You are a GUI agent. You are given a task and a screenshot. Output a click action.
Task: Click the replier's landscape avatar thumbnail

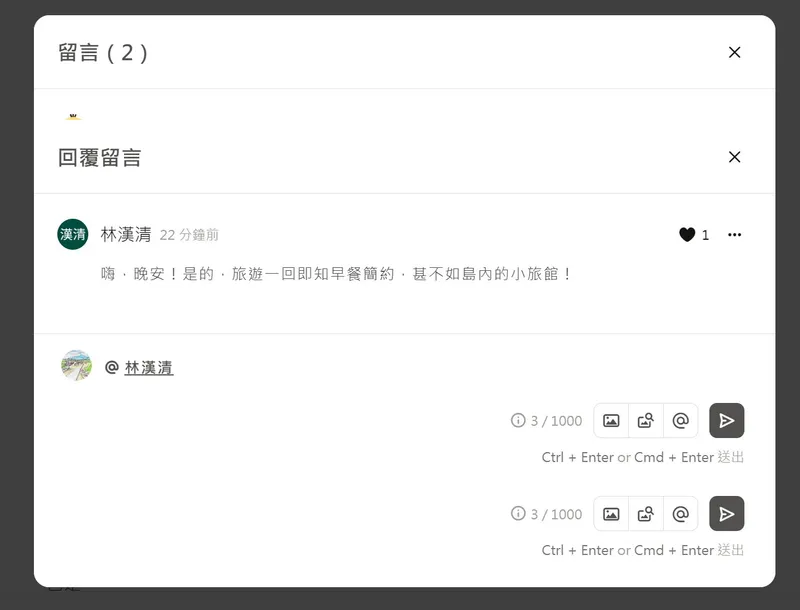(77, 365)
